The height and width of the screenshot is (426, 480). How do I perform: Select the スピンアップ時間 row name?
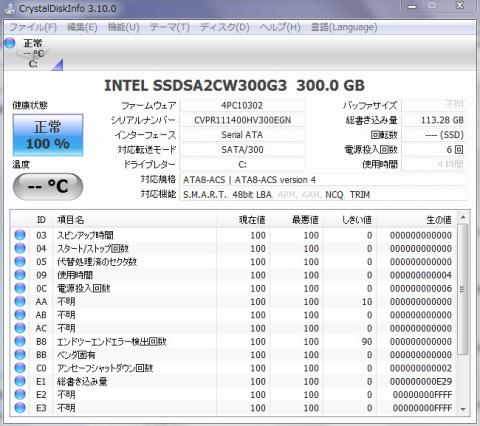point(85,235)
